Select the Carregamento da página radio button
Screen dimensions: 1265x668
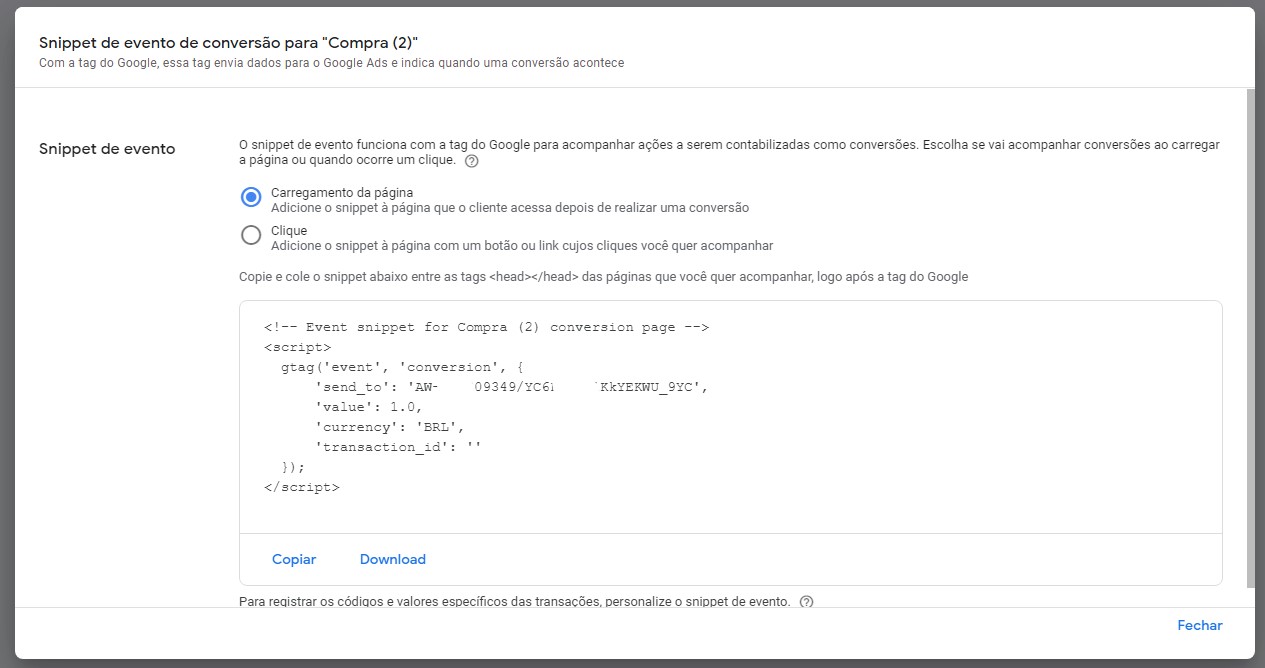click(x=251, y=197)
